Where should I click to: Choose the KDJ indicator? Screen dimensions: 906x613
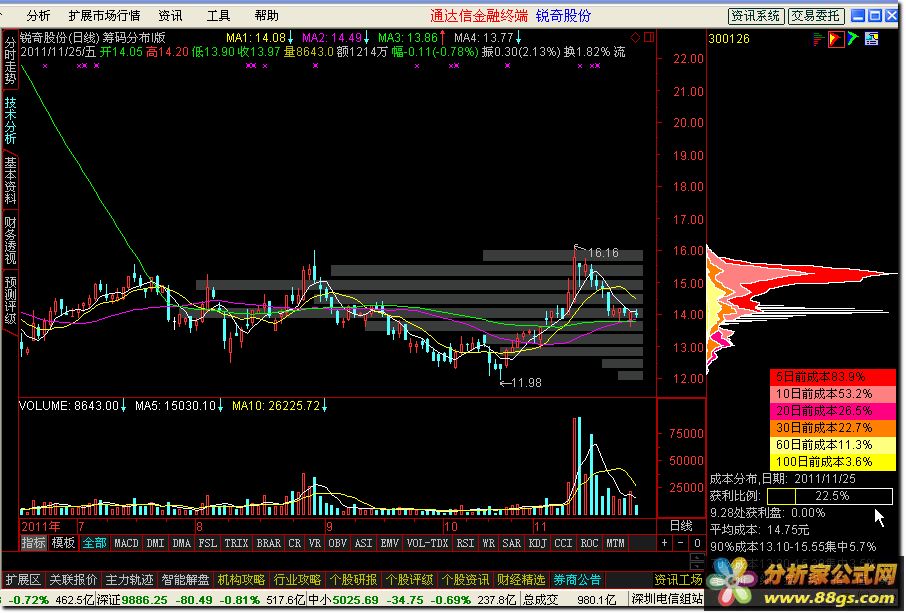coord(537,544)
